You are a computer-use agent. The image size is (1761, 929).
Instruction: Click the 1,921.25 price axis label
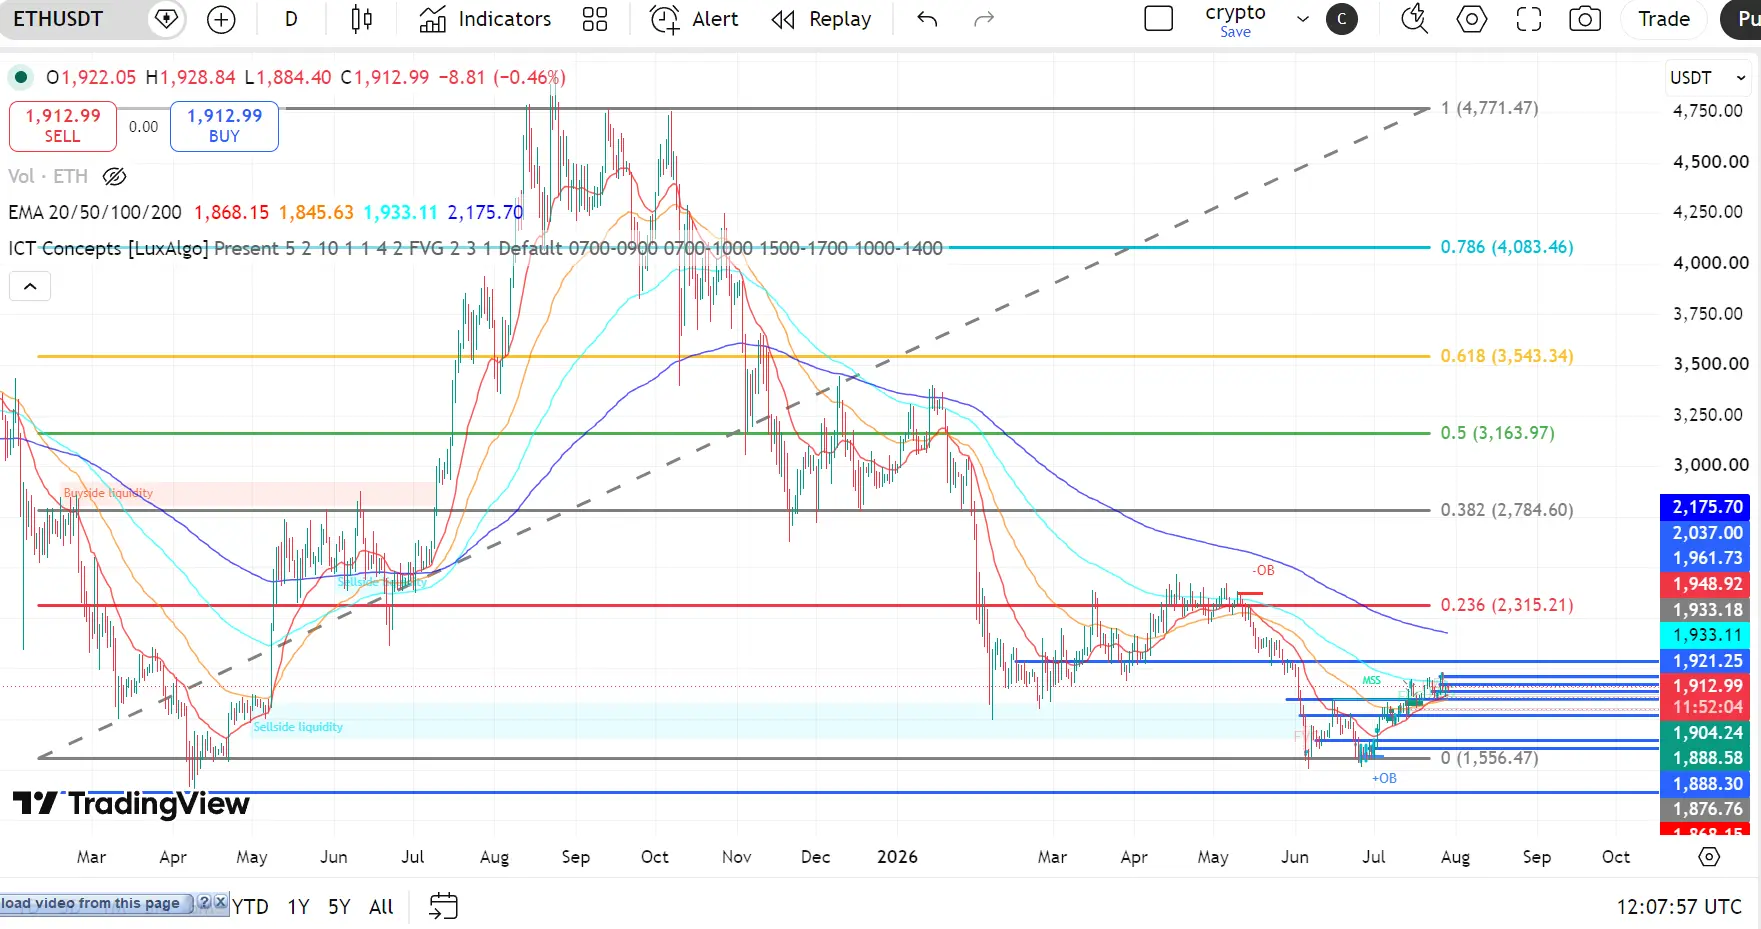click(x=1707, y=661)
